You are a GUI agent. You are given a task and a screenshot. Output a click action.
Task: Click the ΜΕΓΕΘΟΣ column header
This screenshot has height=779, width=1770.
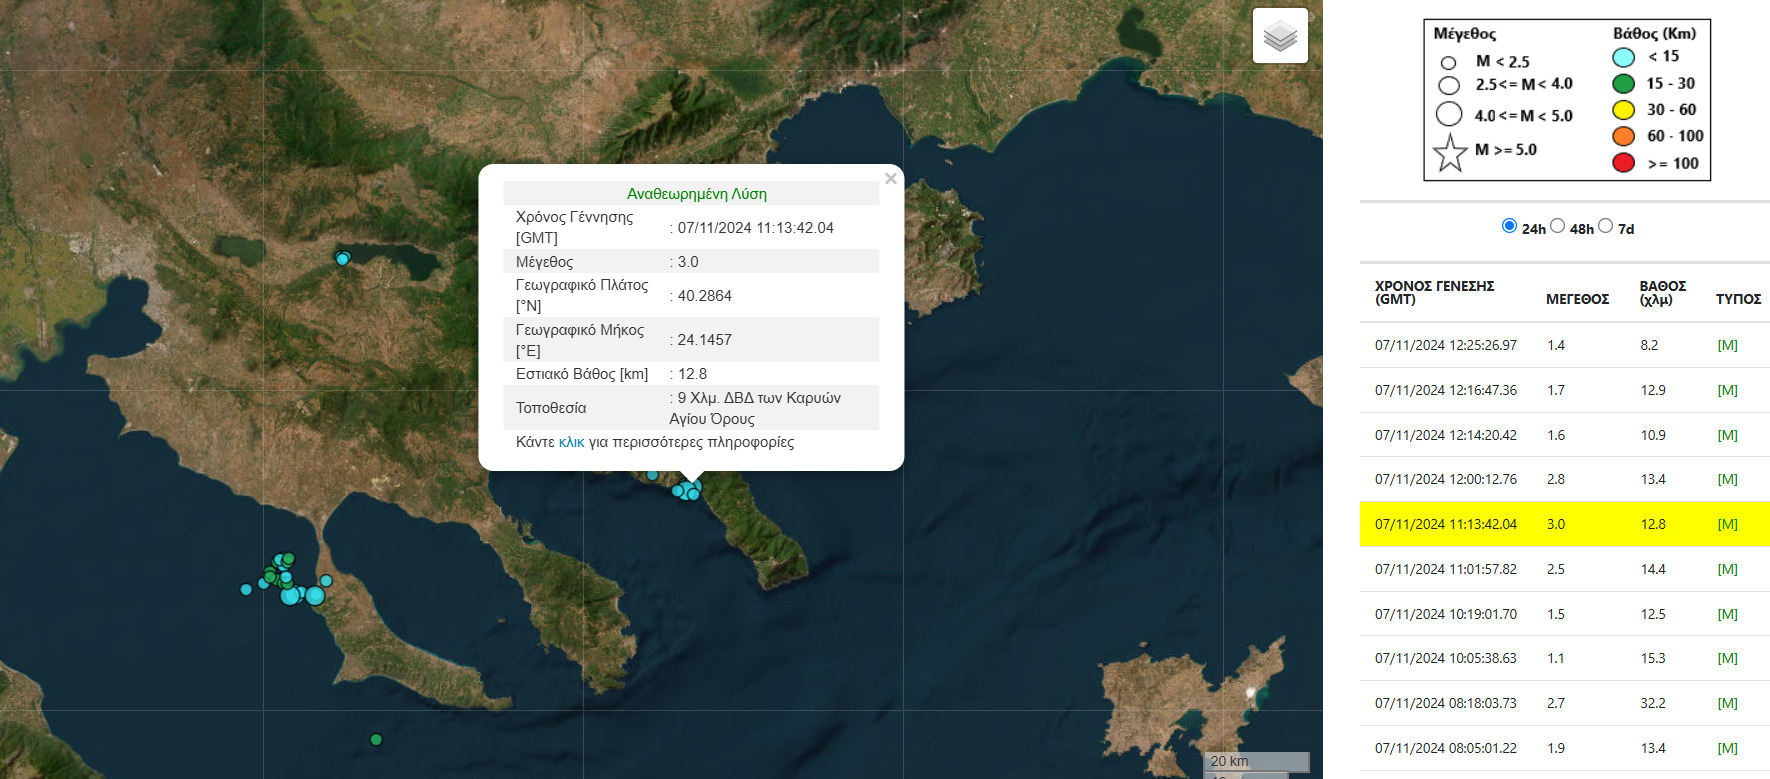coord(1577,299)
